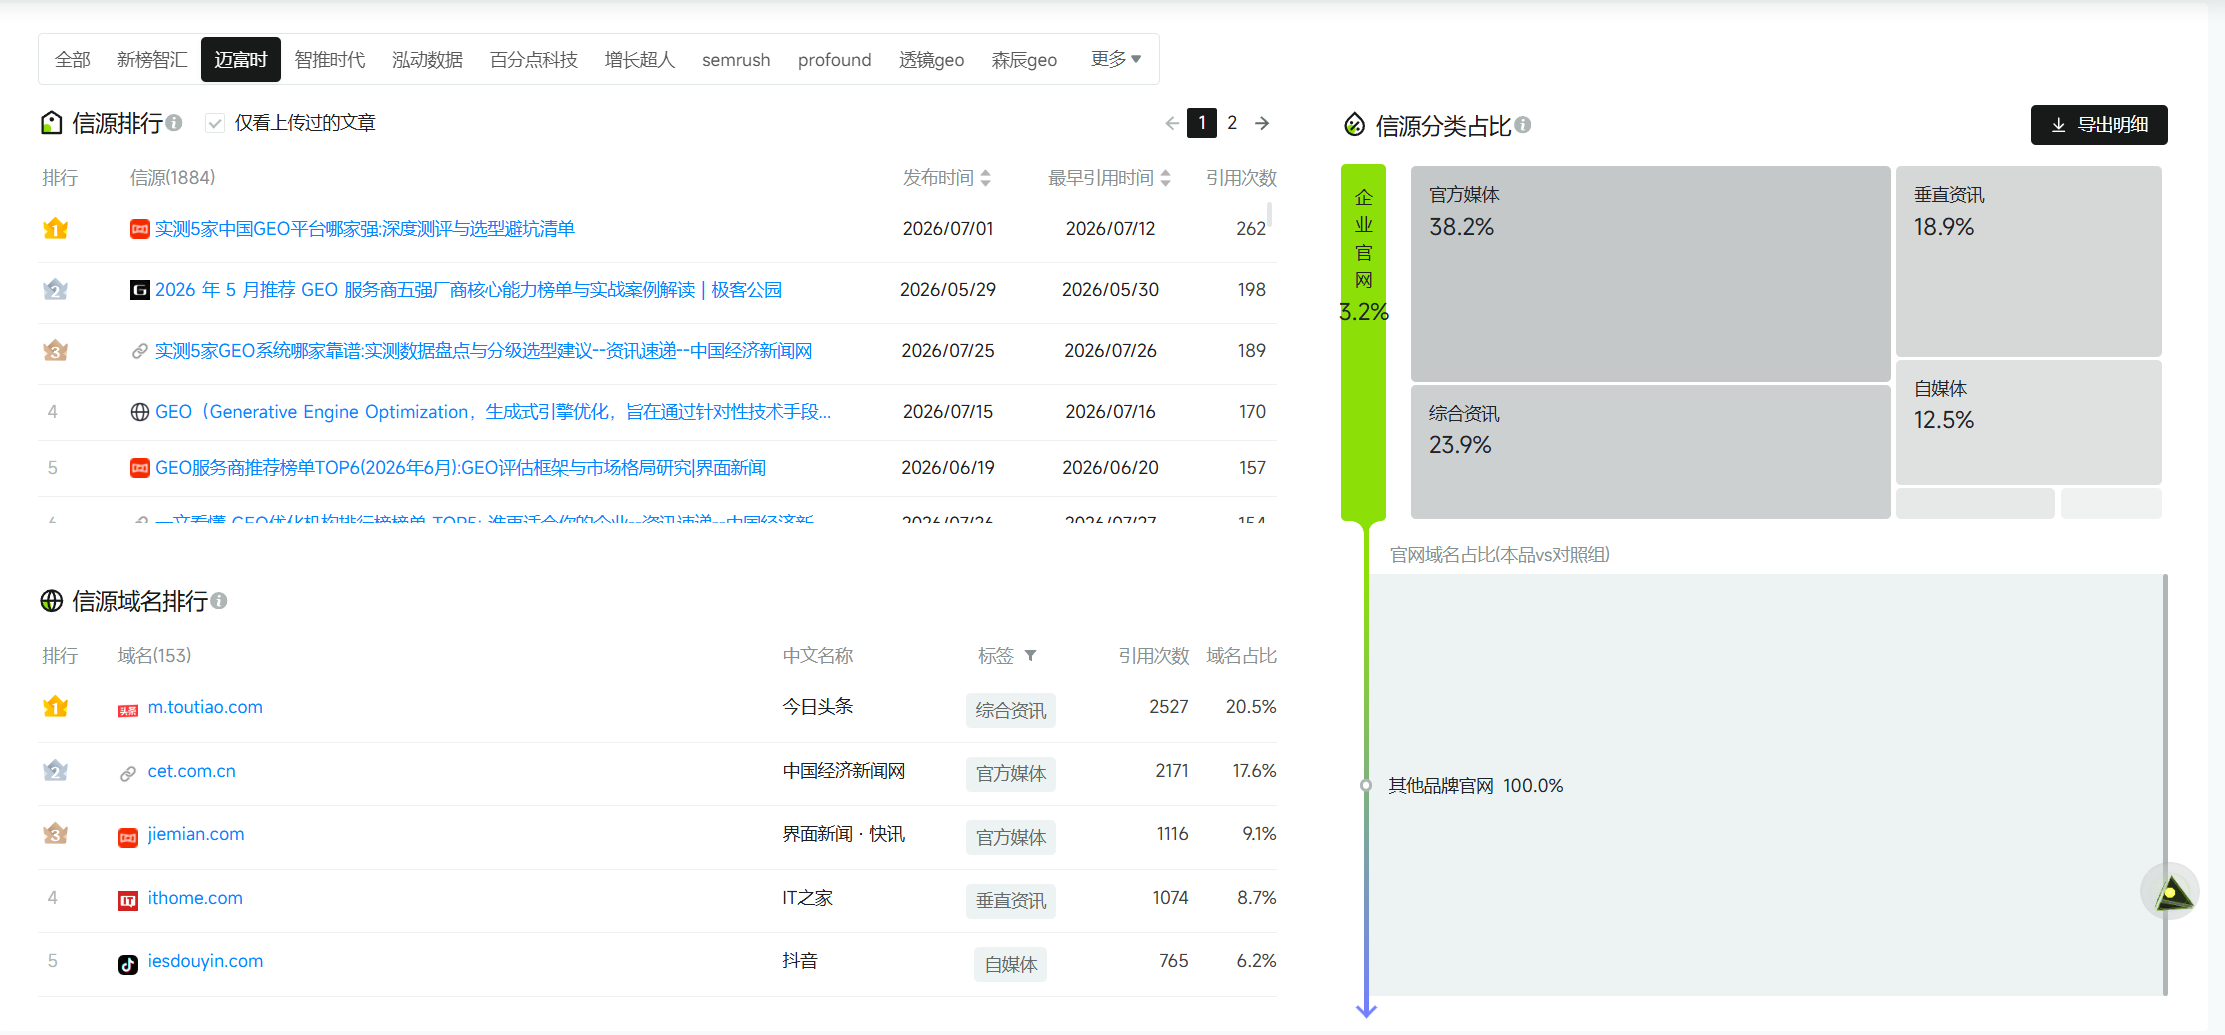This screenshot has height=1035, width=2225.
Task: Click the 自媒体 tag on the iesdouyin.com row
Action: pos(1011,964)
